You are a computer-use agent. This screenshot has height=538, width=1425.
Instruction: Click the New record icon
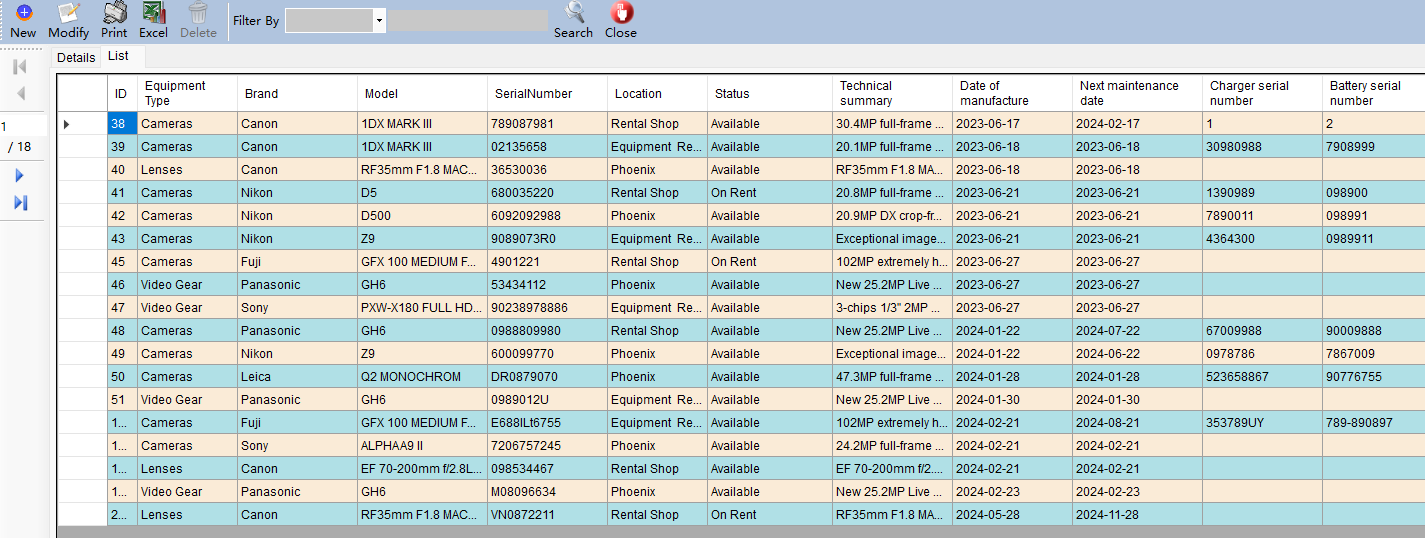point(23,13)
